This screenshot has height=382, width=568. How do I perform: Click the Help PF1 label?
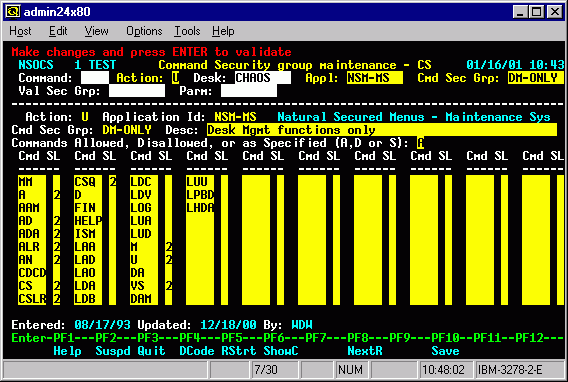pyautogui.click(x=67, y=351)
